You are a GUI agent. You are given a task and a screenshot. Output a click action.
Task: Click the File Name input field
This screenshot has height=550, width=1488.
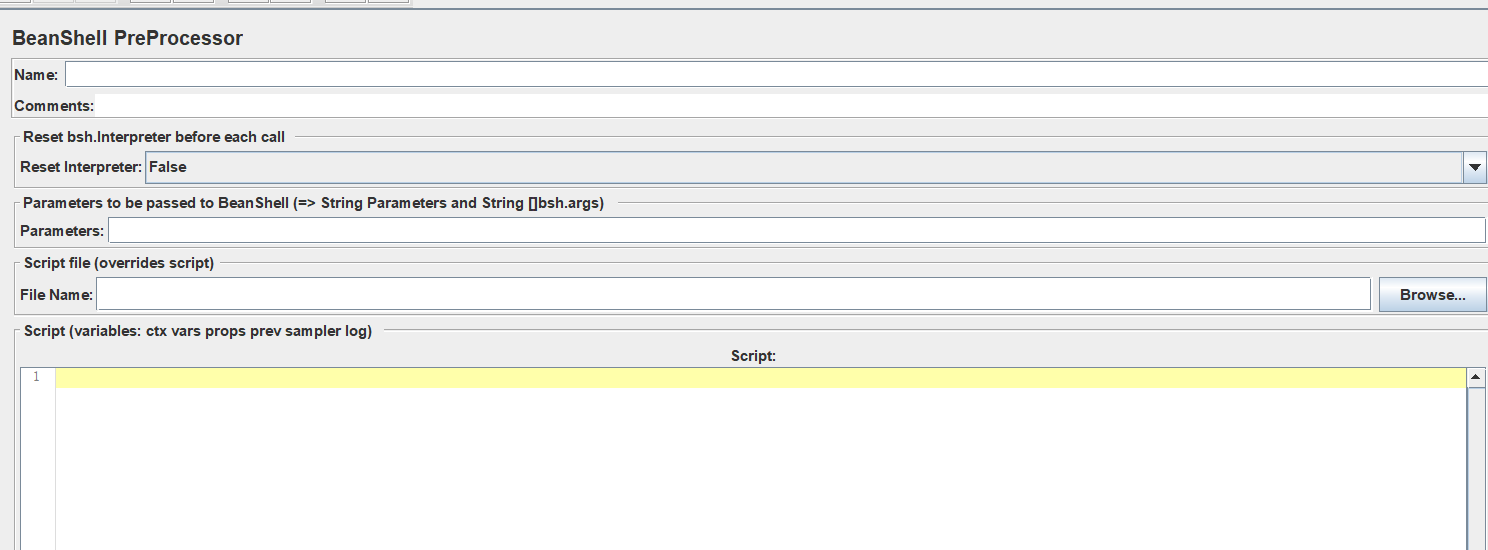733,294
